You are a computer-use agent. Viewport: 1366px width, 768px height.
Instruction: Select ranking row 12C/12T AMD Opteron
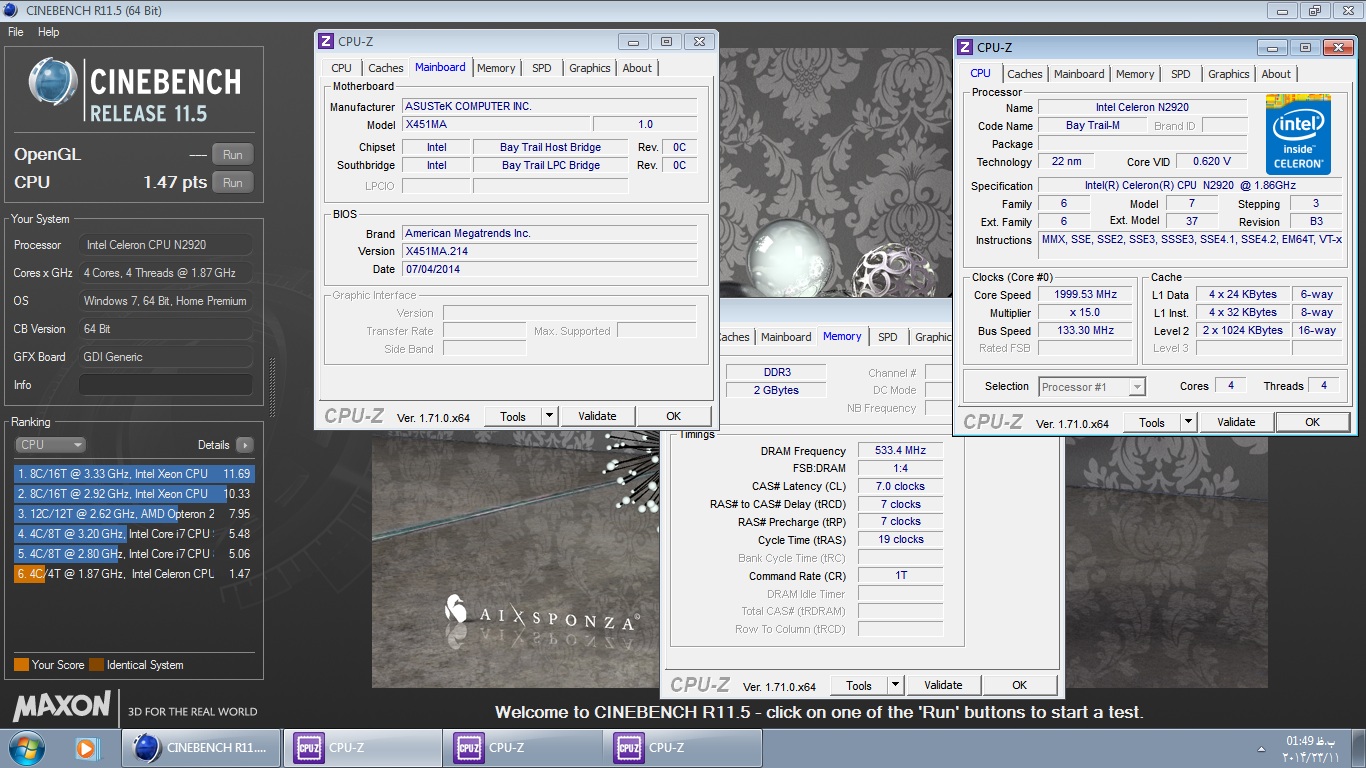click(134, 514)
